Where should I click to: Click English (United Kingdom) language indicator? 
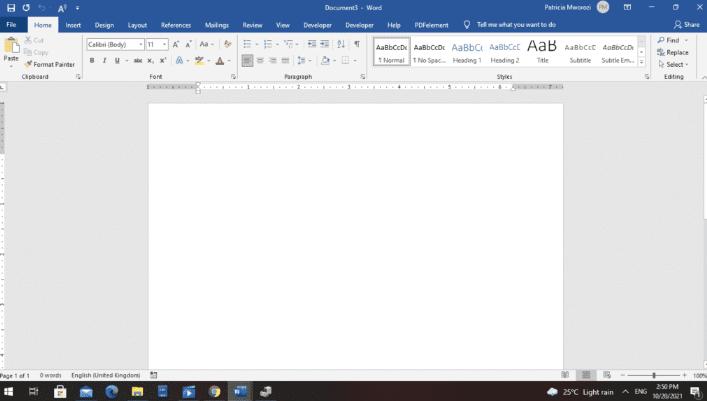click(106, 375)
